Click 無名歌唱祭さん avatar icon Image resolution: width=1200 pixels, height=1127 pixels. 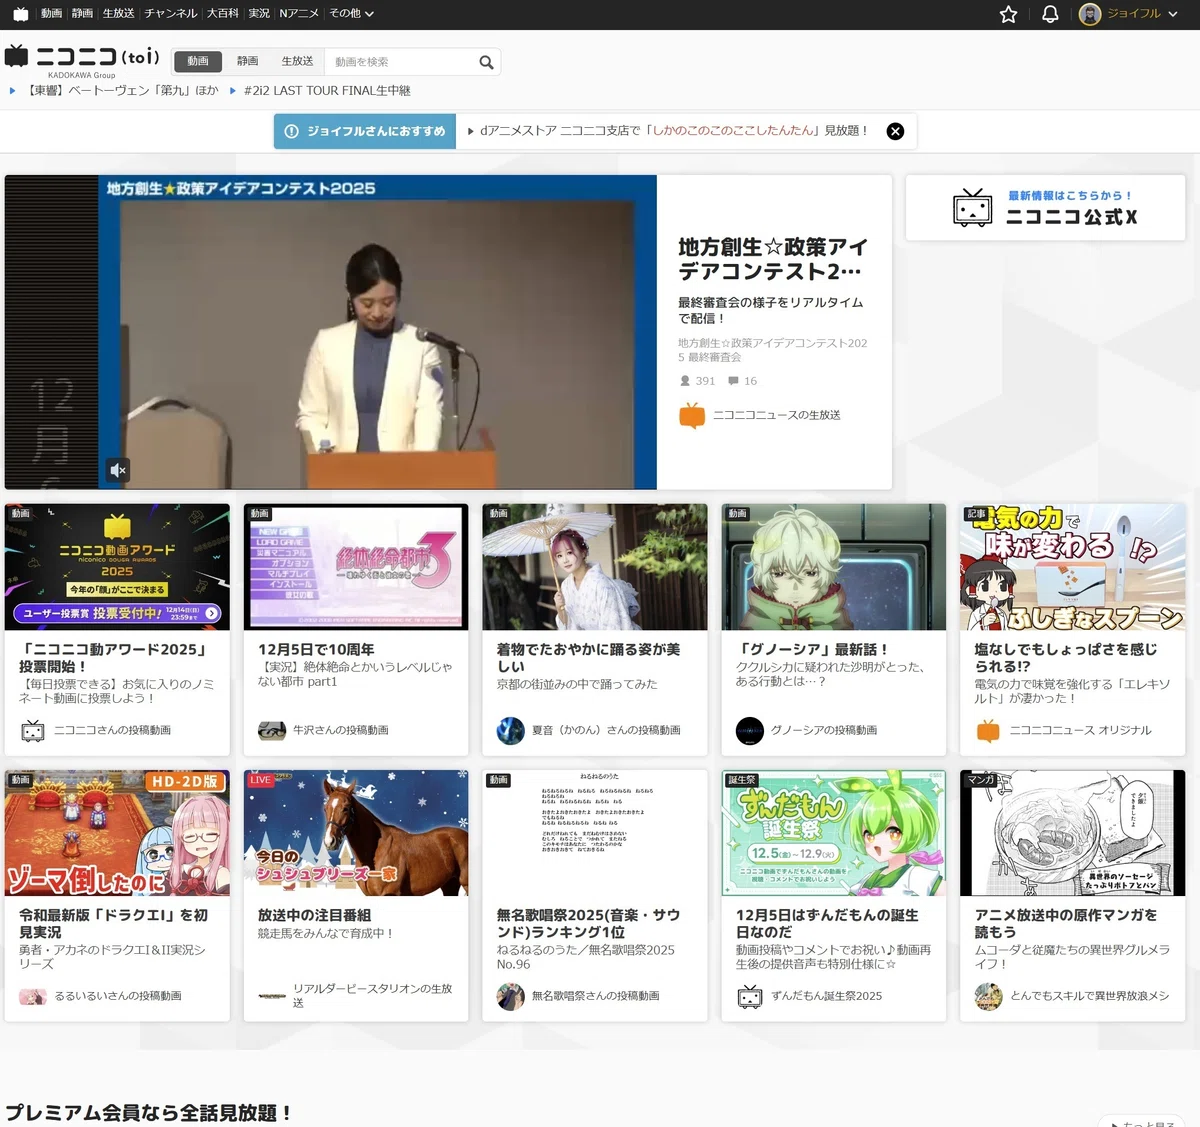pyautogui.click(x=511, y=997)
